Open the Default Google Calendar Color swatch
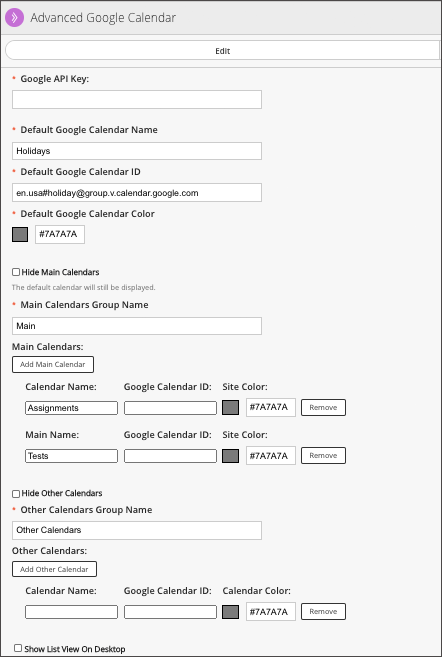The image size is (442, 657). pyautogui.click(x=20, y=235)
